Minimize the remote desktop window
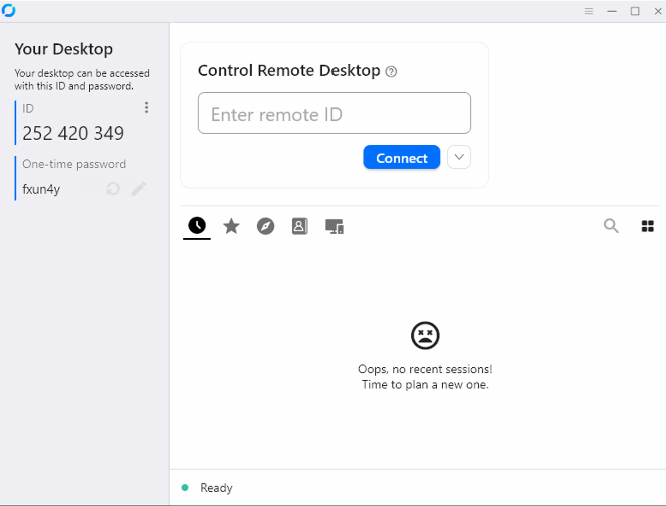Screen dimensions: 666x506 [612, 11]
